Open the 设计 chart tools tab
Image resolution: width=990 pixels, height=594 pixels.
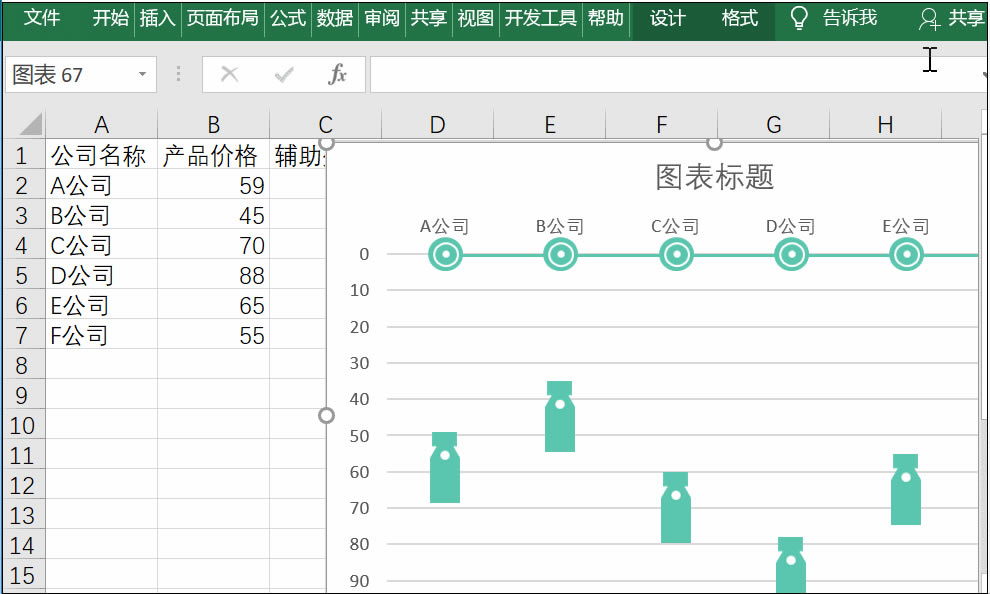click(666, 17)
